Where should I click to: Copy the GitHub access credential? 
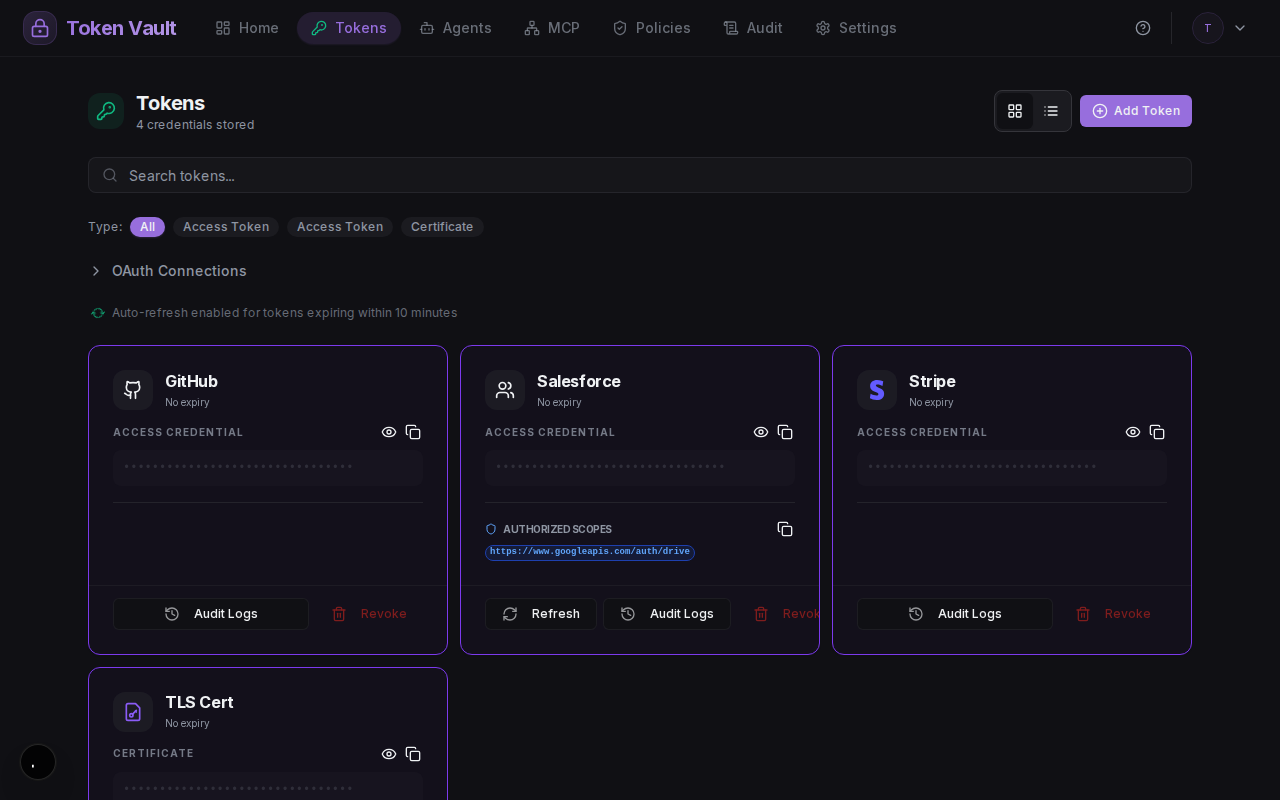(413, 432)
